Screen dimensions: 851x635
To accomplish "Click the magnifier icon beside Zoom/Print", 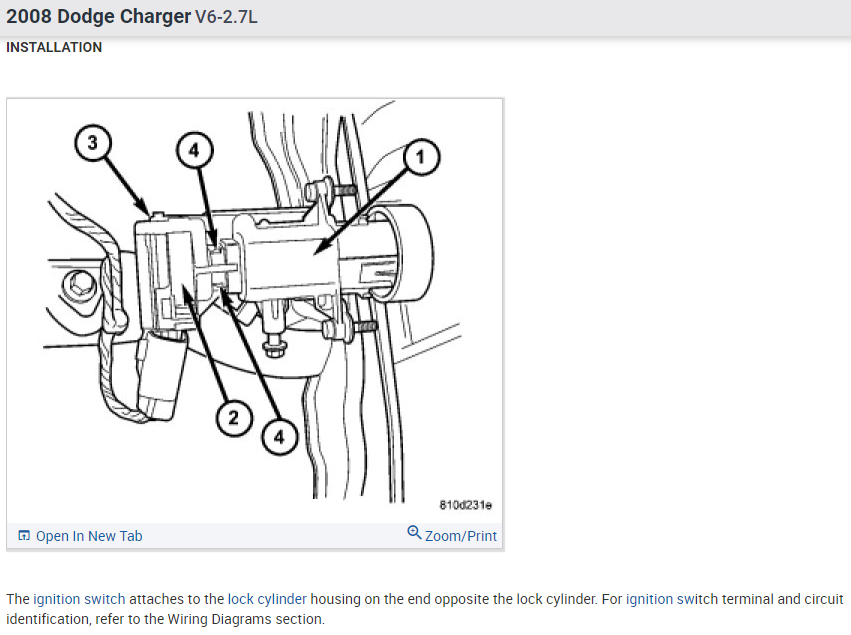I will coord(414,532).
